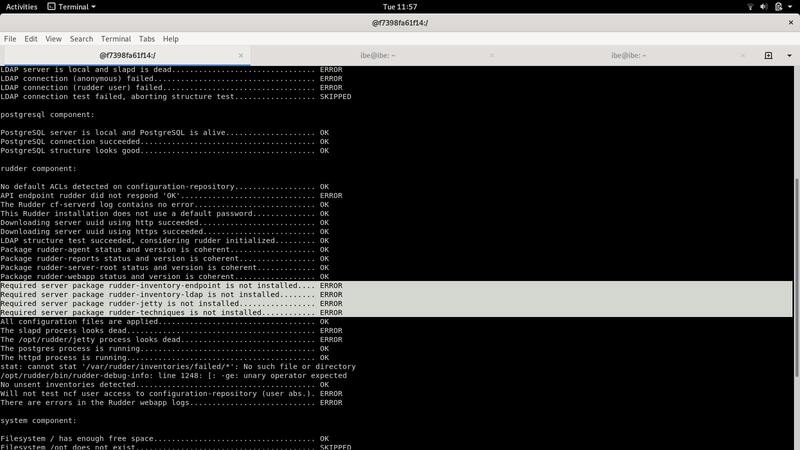Click line 'The /opt/rudder/jetty process looks dead'
Image resolution: width=800 pixels, height=450 pixels.
tap(171, 339)
